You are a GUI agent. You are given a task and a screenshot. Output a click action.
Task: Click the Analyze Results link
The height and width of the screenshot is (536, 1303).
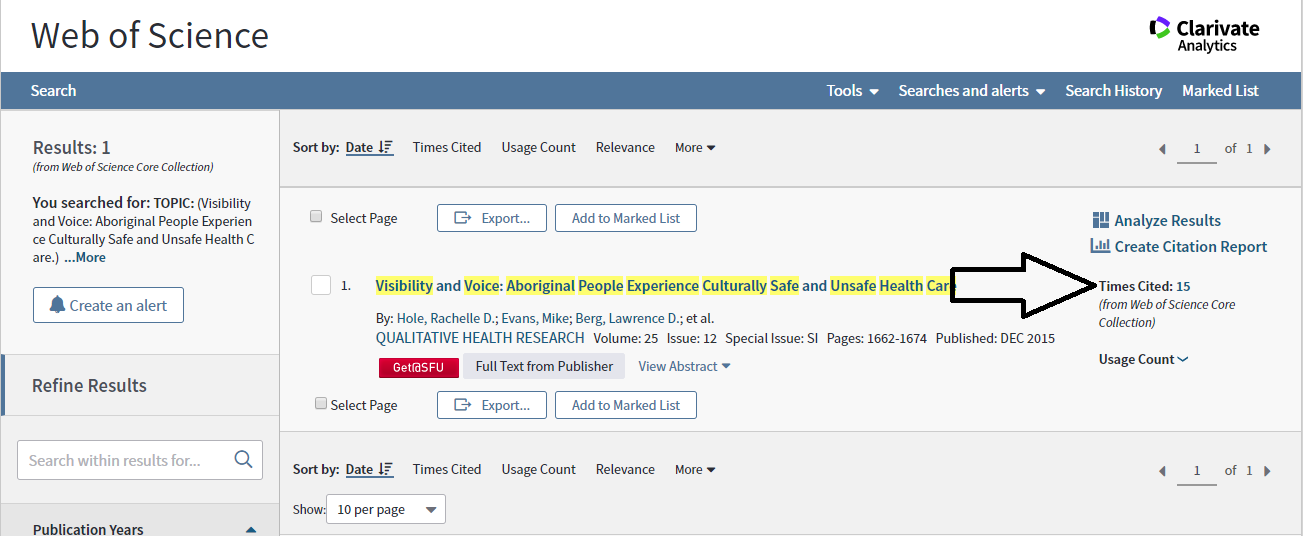(1157, 220)
